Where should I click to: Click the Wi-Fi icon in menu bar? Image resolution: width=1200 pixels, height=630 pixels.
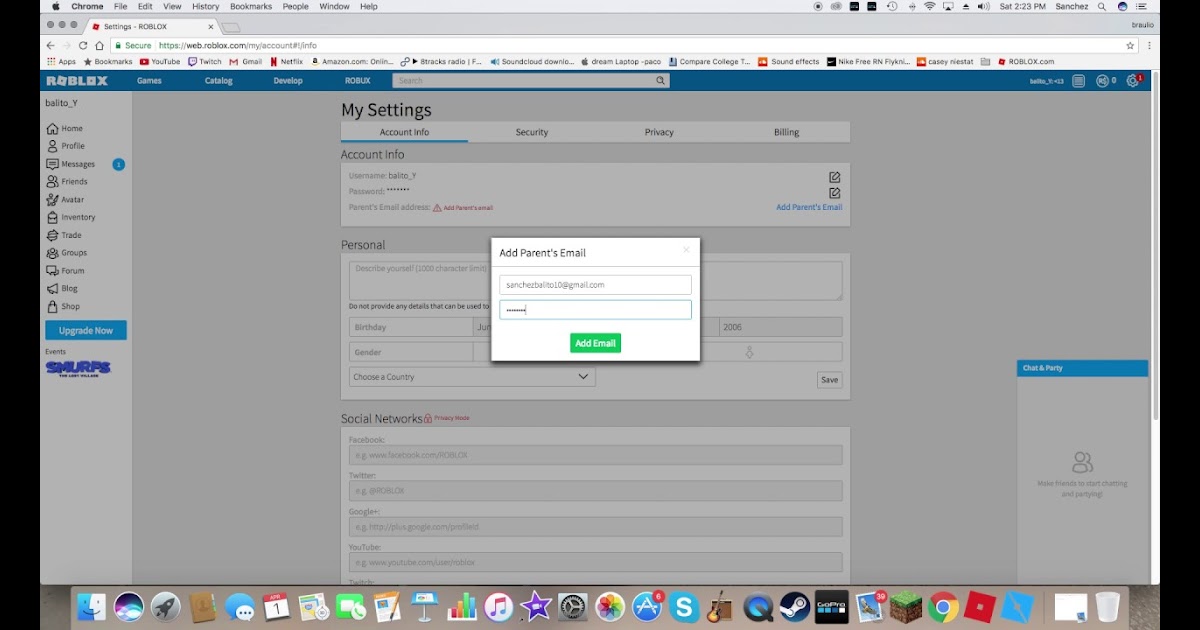click(929, 6)
